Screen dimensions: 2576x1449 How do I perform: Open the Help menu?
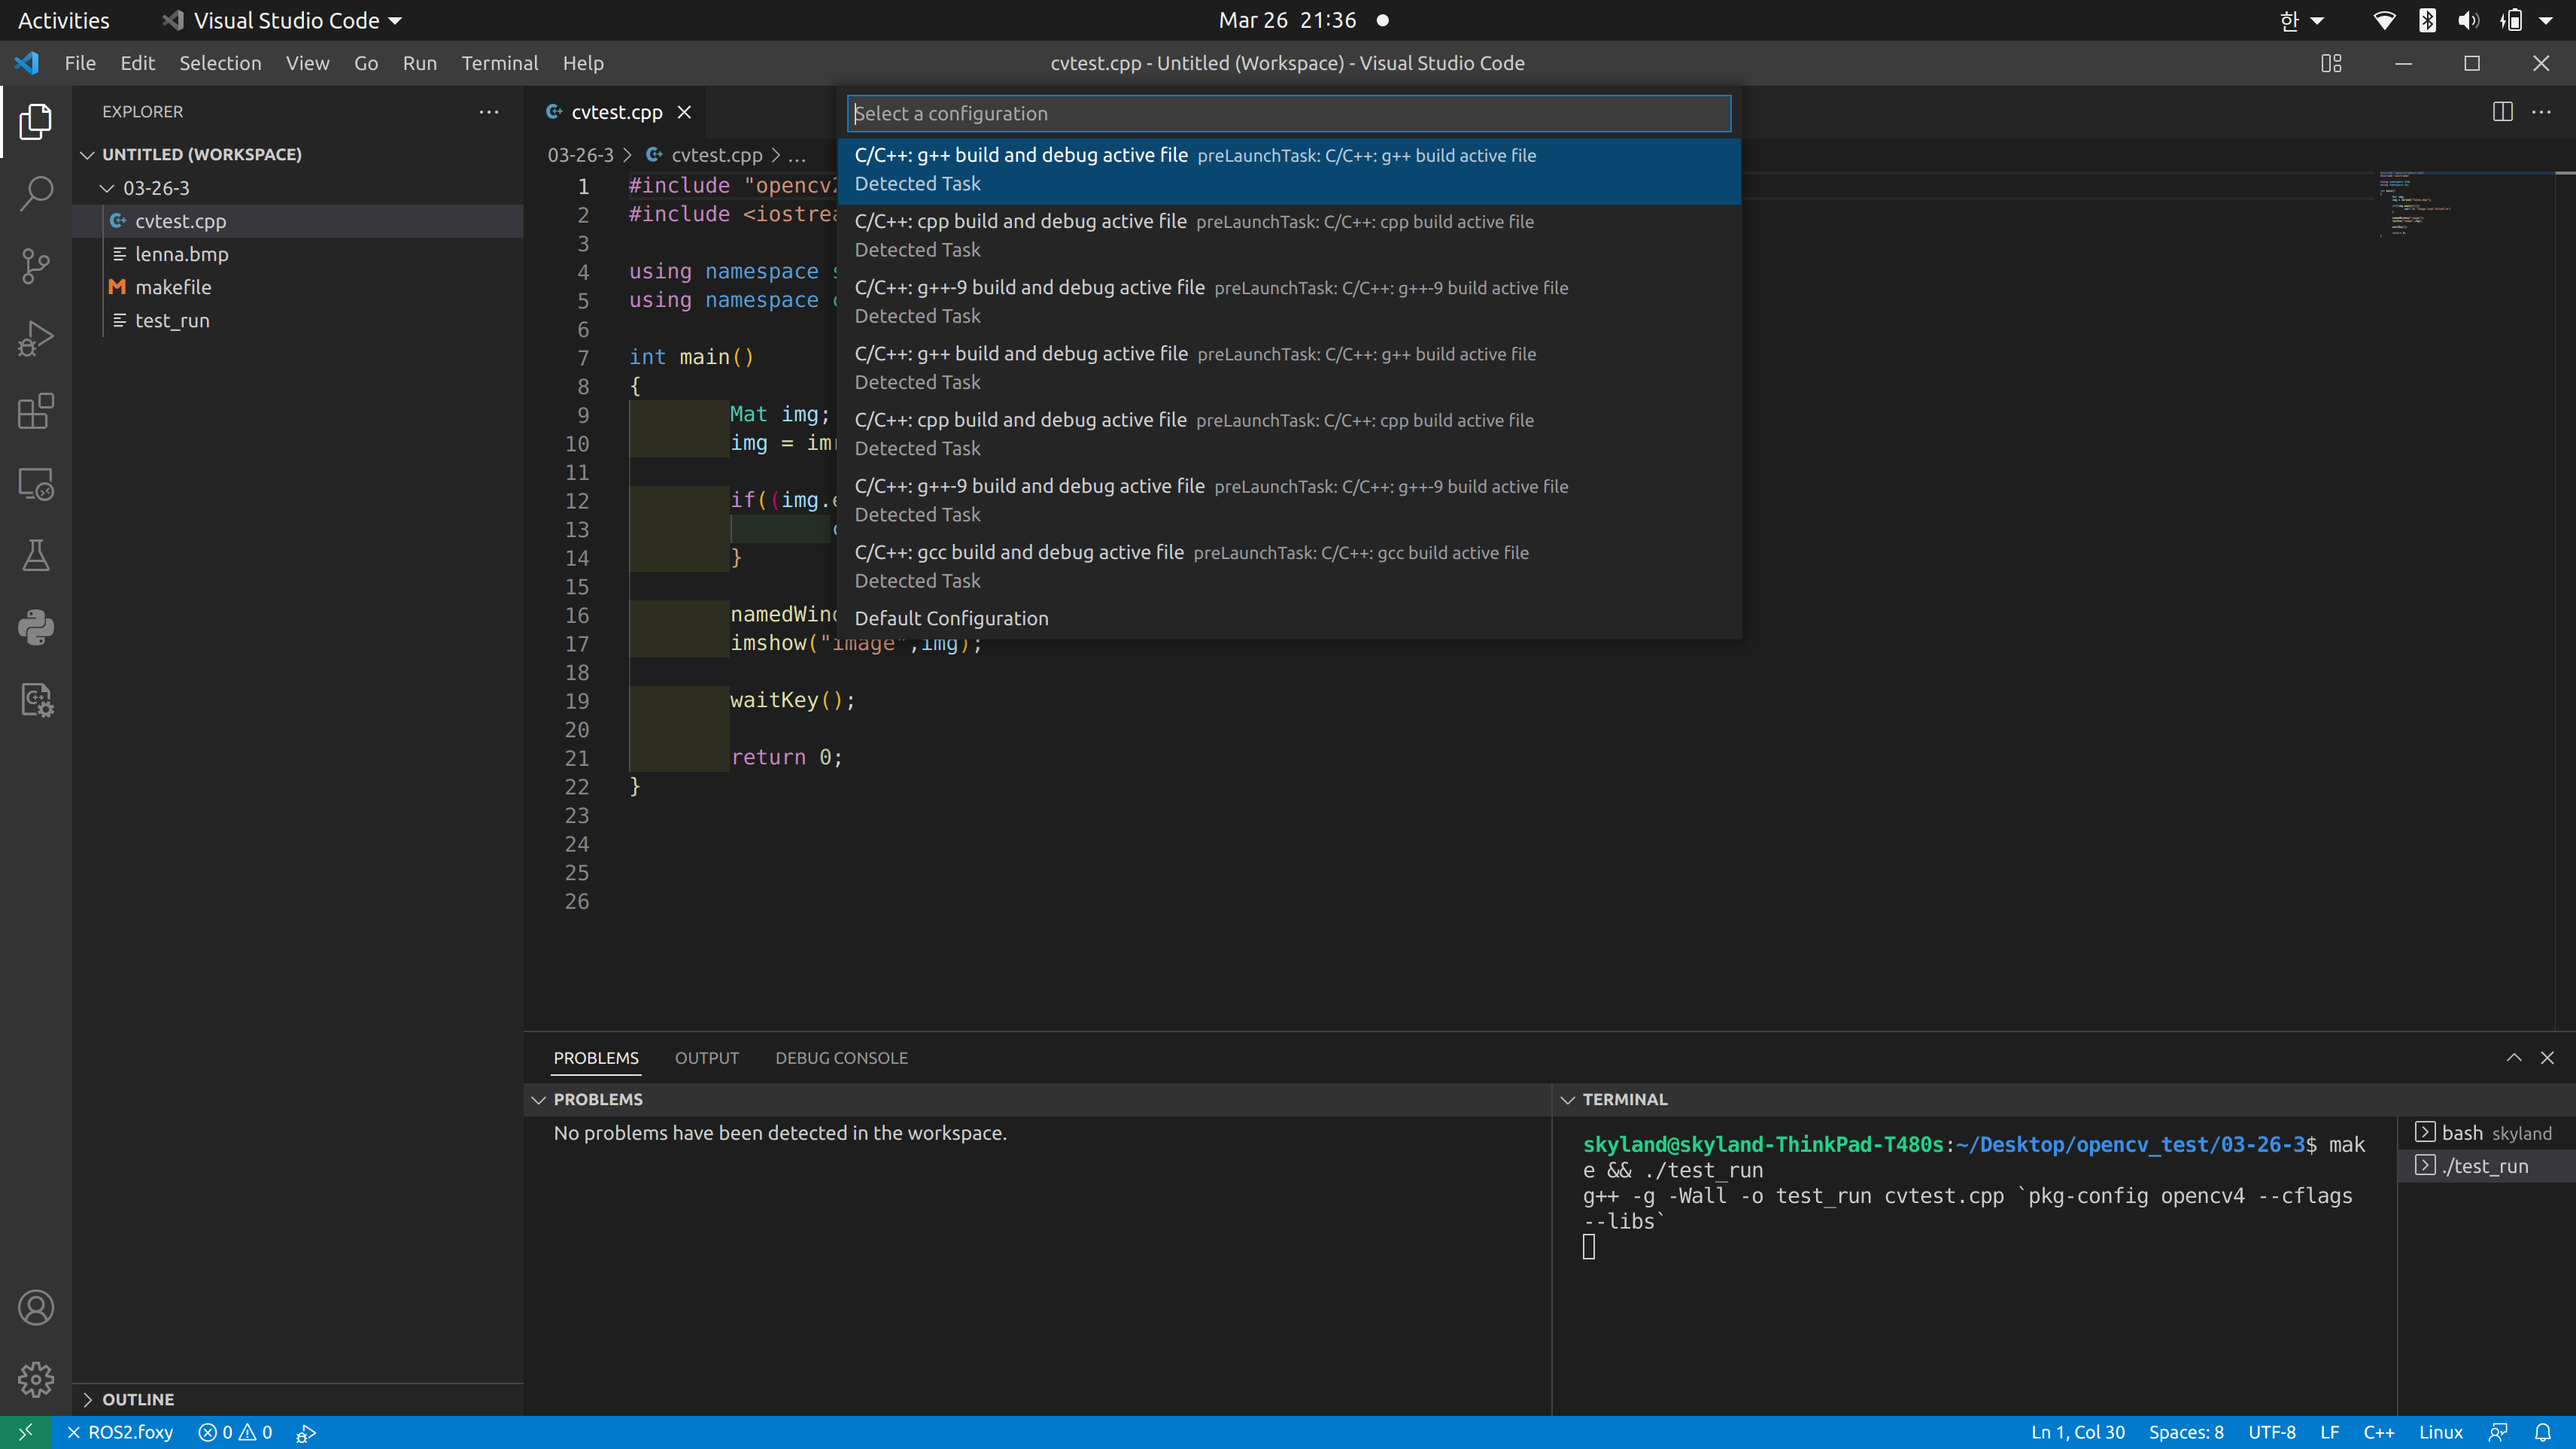[583, 63]
